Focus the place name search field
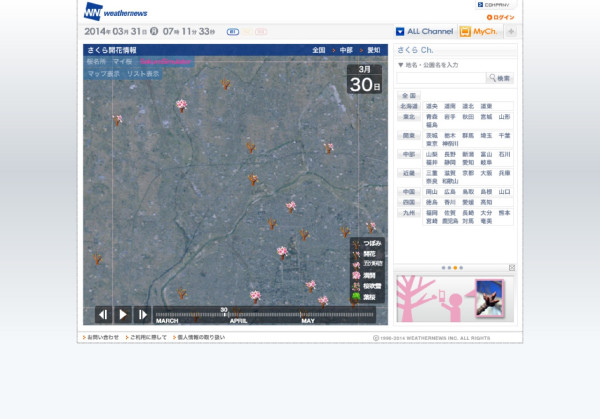Screen dimensions: 600x419 tap(441, 78)
